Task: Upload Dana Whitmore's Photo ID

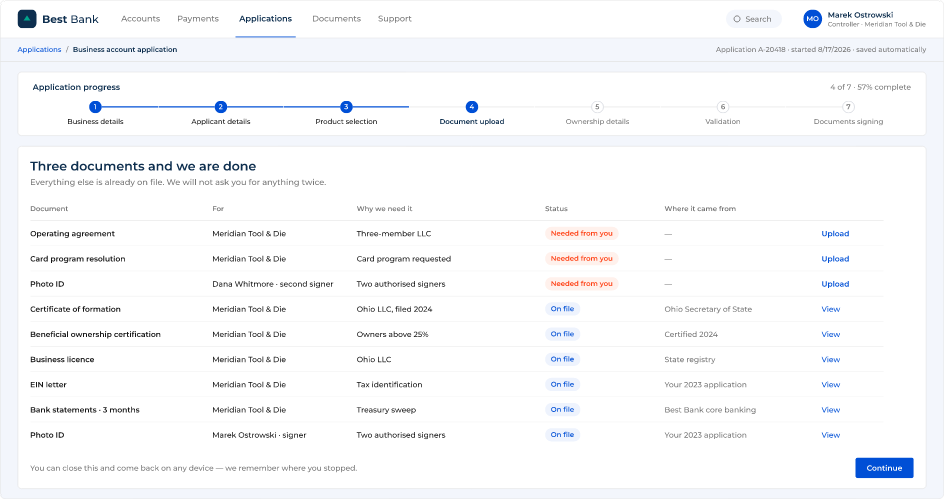Action: point(835,284)
